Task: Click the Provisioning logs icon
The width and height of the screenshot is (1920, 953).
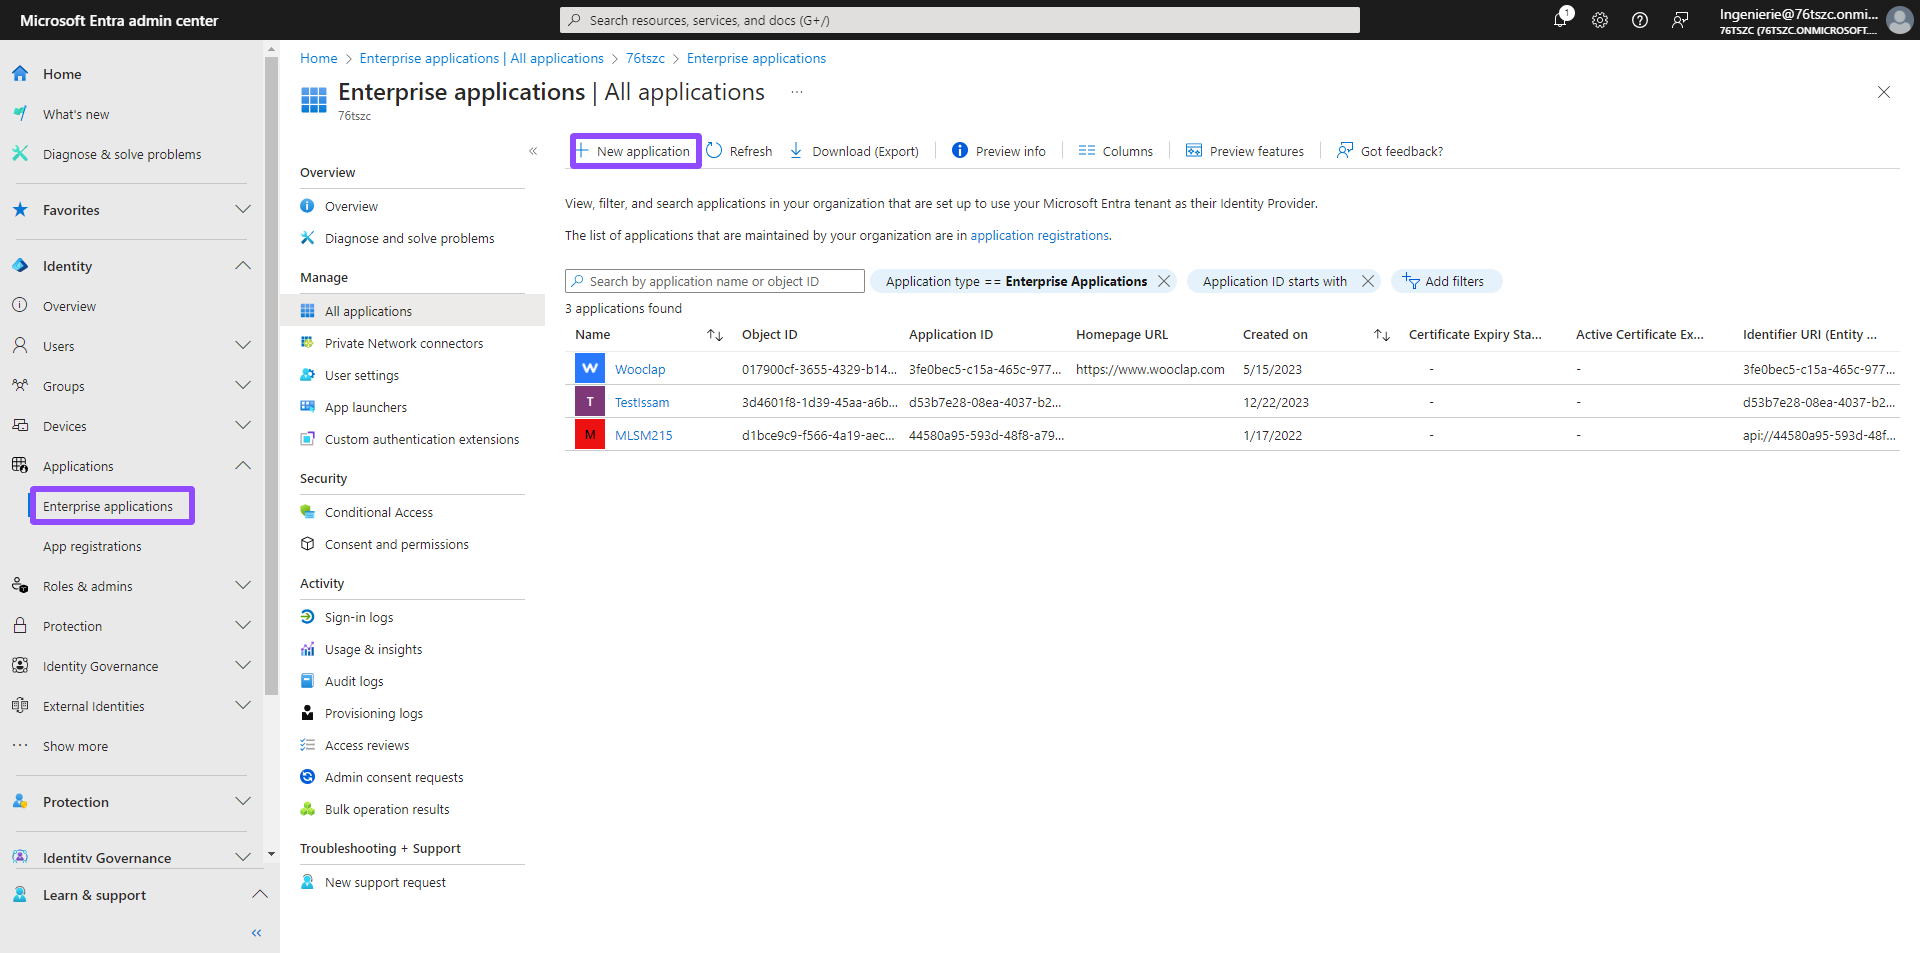Action: click(x=308, y=713)
